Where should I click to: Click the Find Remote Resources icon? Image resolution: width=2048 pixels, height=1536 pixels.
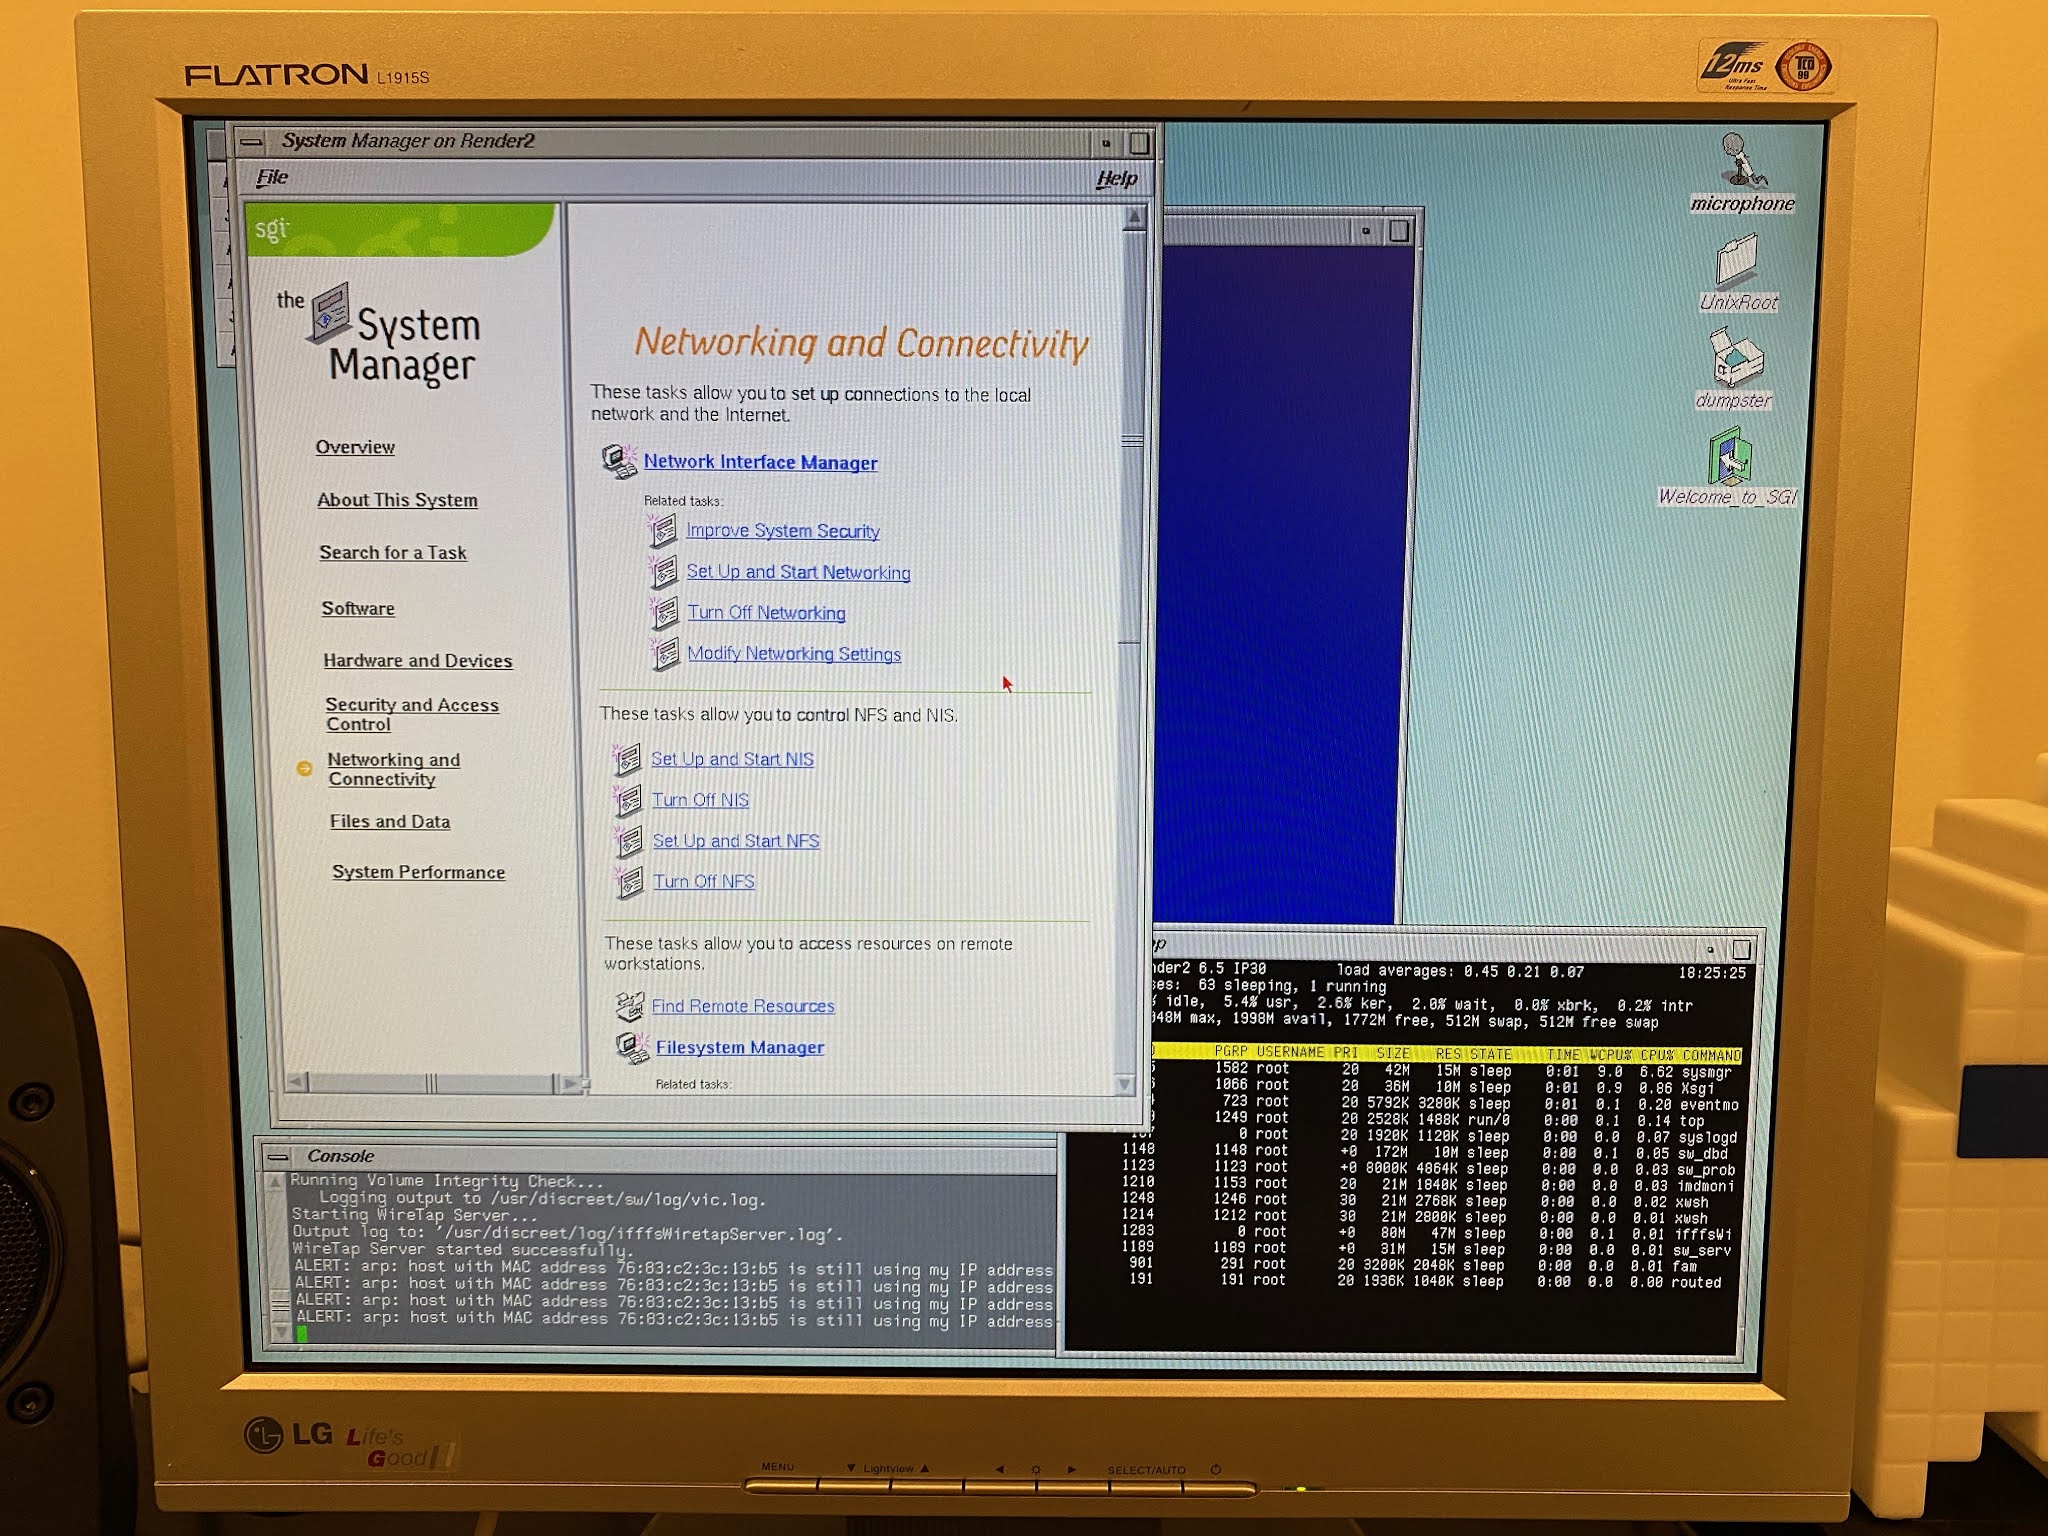click(x=630, y=1005)
